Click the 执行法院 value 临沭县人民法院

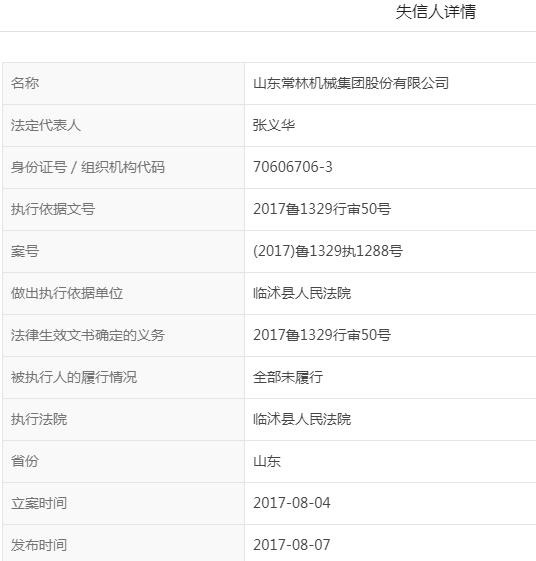[302, 419]
